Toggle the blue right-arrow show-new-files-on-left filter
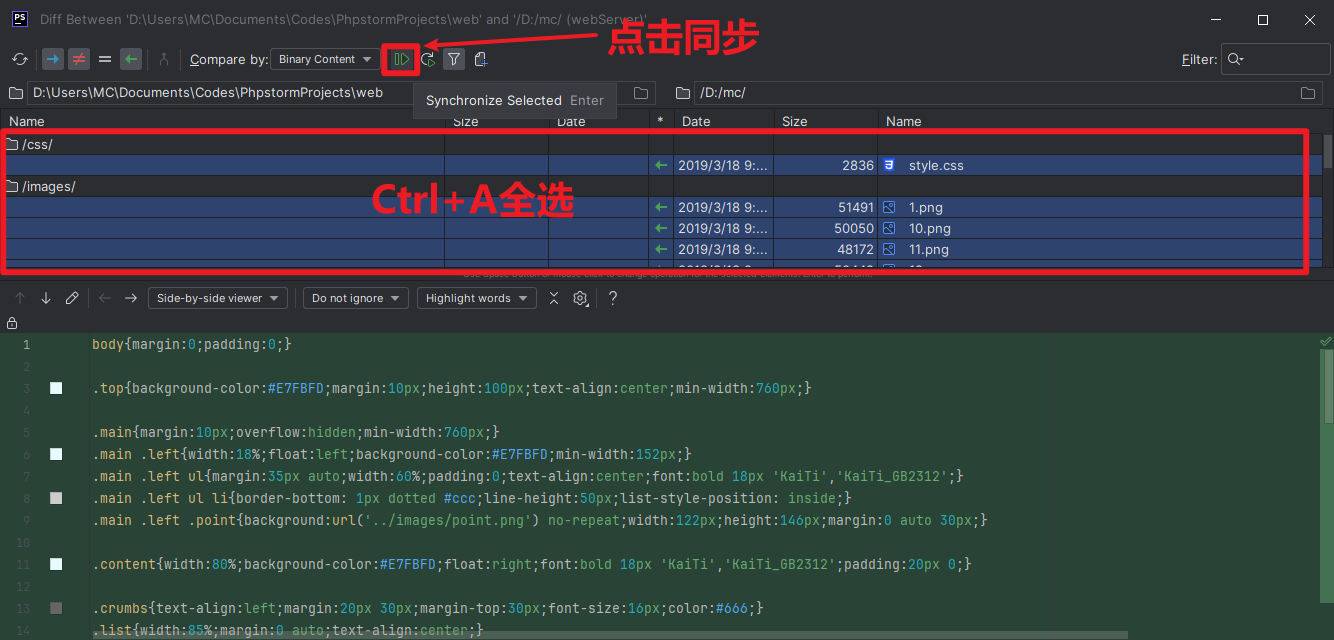This screenshot has width=1334, height=640. point(52,59)
